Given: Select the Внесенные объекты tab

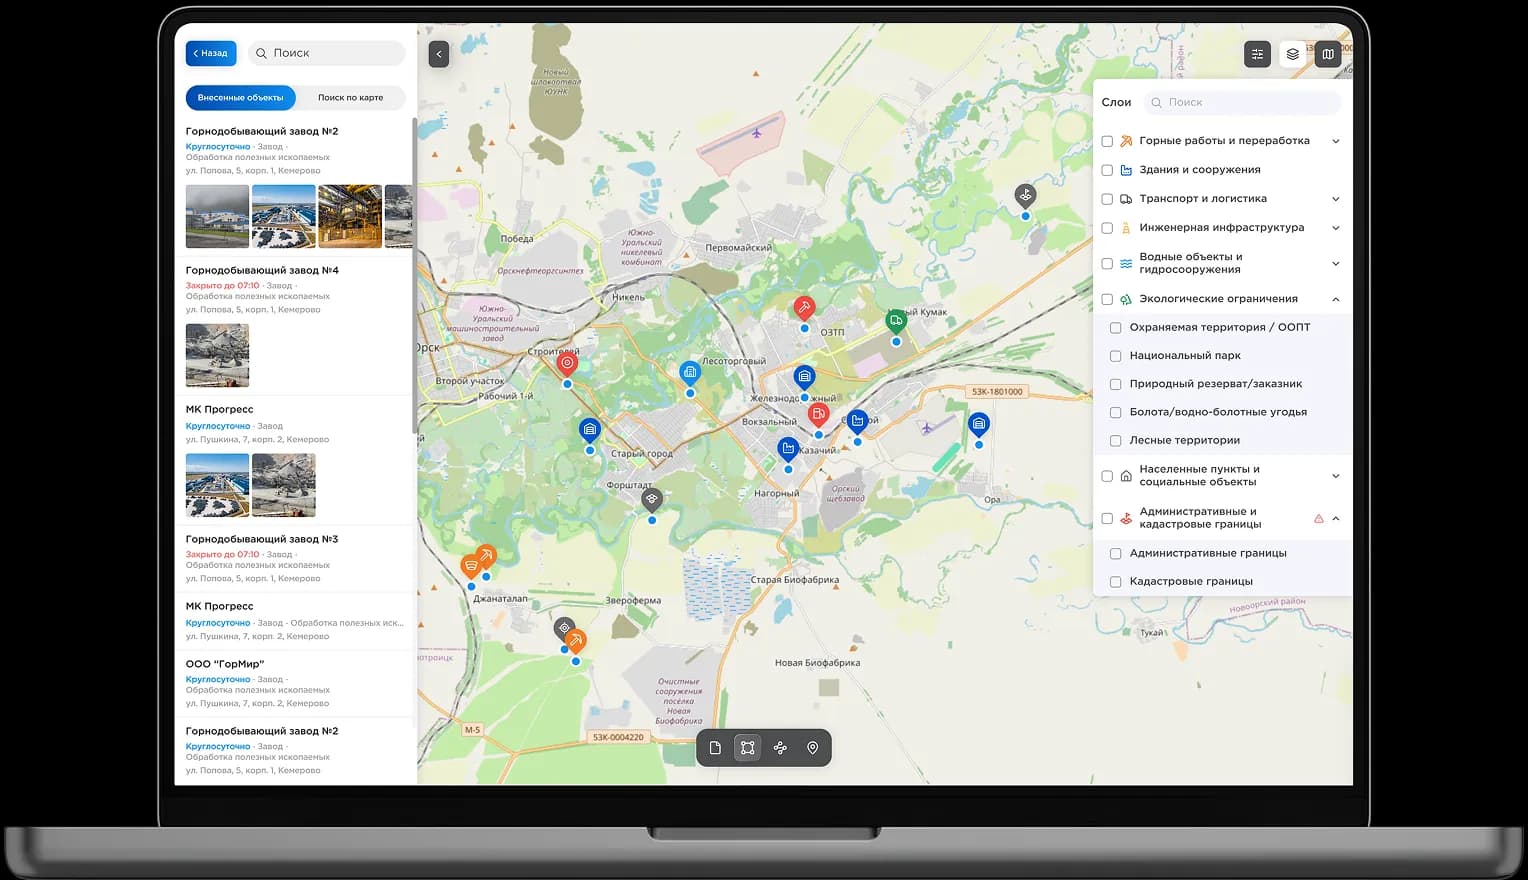Looking at the screenshot, I should 240,98.
